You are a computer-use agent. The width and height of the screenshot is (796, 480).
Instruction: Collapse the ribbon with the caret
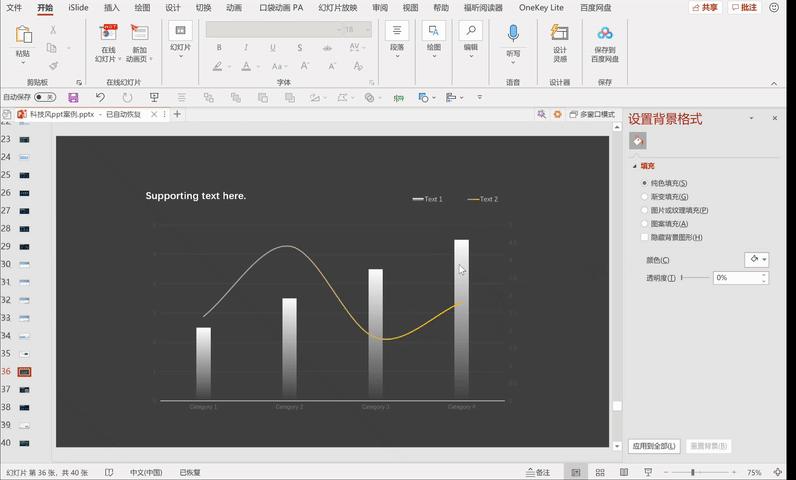tap(774, 83)
